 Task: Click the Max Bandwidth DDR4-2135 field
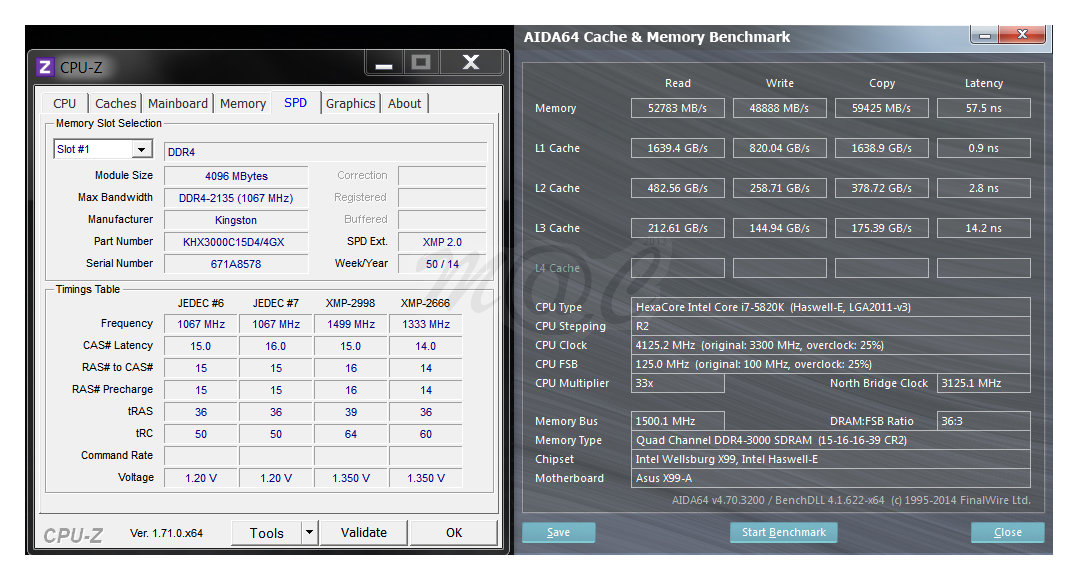point(236,198)
